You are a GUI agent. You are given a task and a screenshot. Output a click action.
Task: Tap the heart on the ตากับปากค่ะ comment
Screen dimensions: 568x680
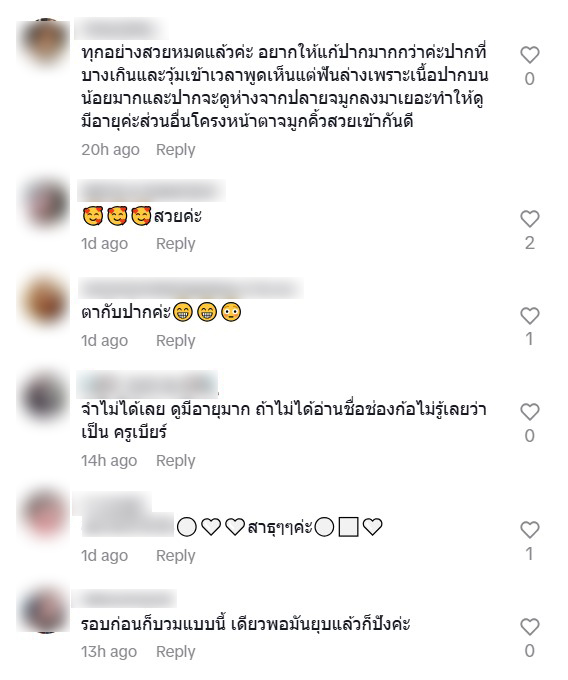pos(529,316)
